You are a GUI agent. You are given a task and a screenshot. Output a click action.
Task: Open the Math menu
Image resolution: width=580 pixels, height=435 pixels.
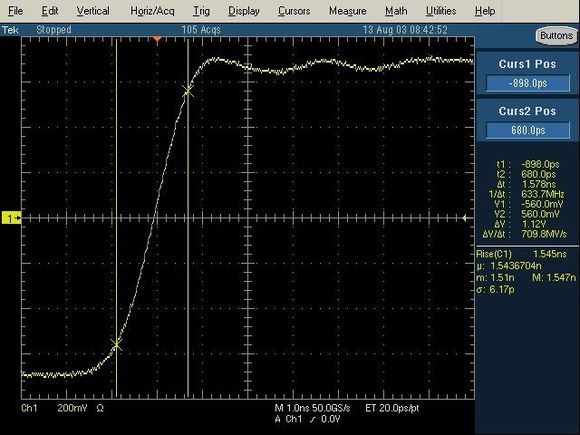(x=396, y=11)
